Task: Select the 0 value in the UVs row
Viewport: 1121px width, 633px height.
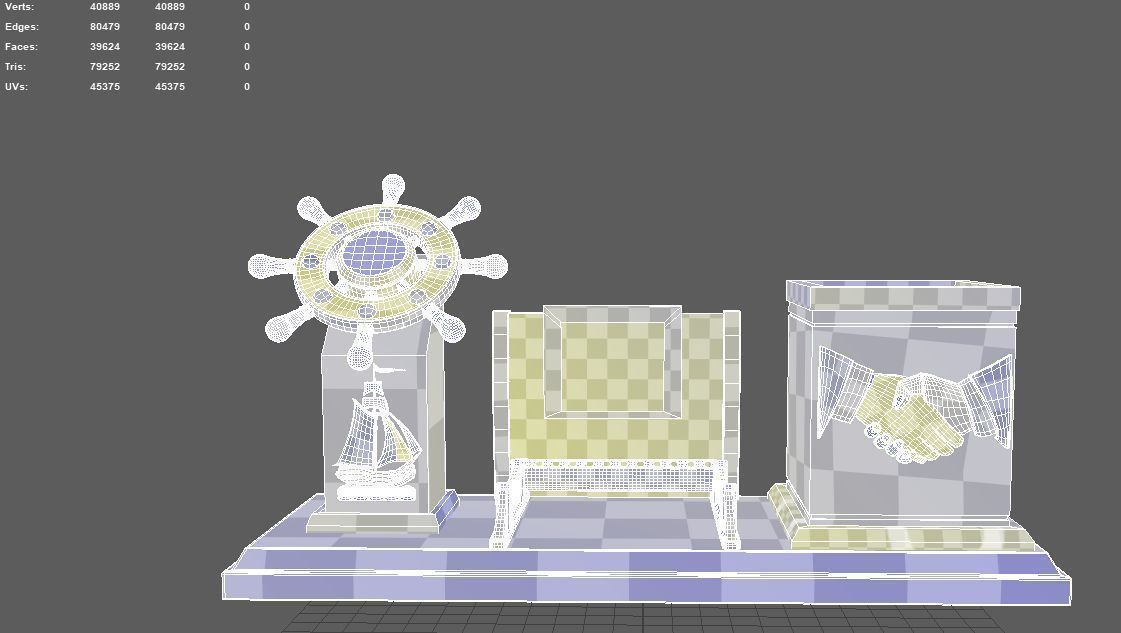Action: (x=247, y=87)
